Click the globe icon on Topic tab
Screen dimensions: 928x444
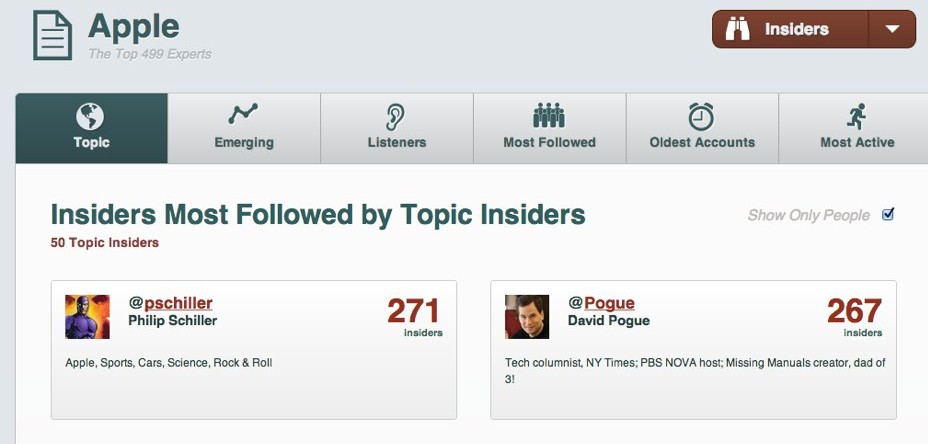pyautogui.click(x=90, y=116)
